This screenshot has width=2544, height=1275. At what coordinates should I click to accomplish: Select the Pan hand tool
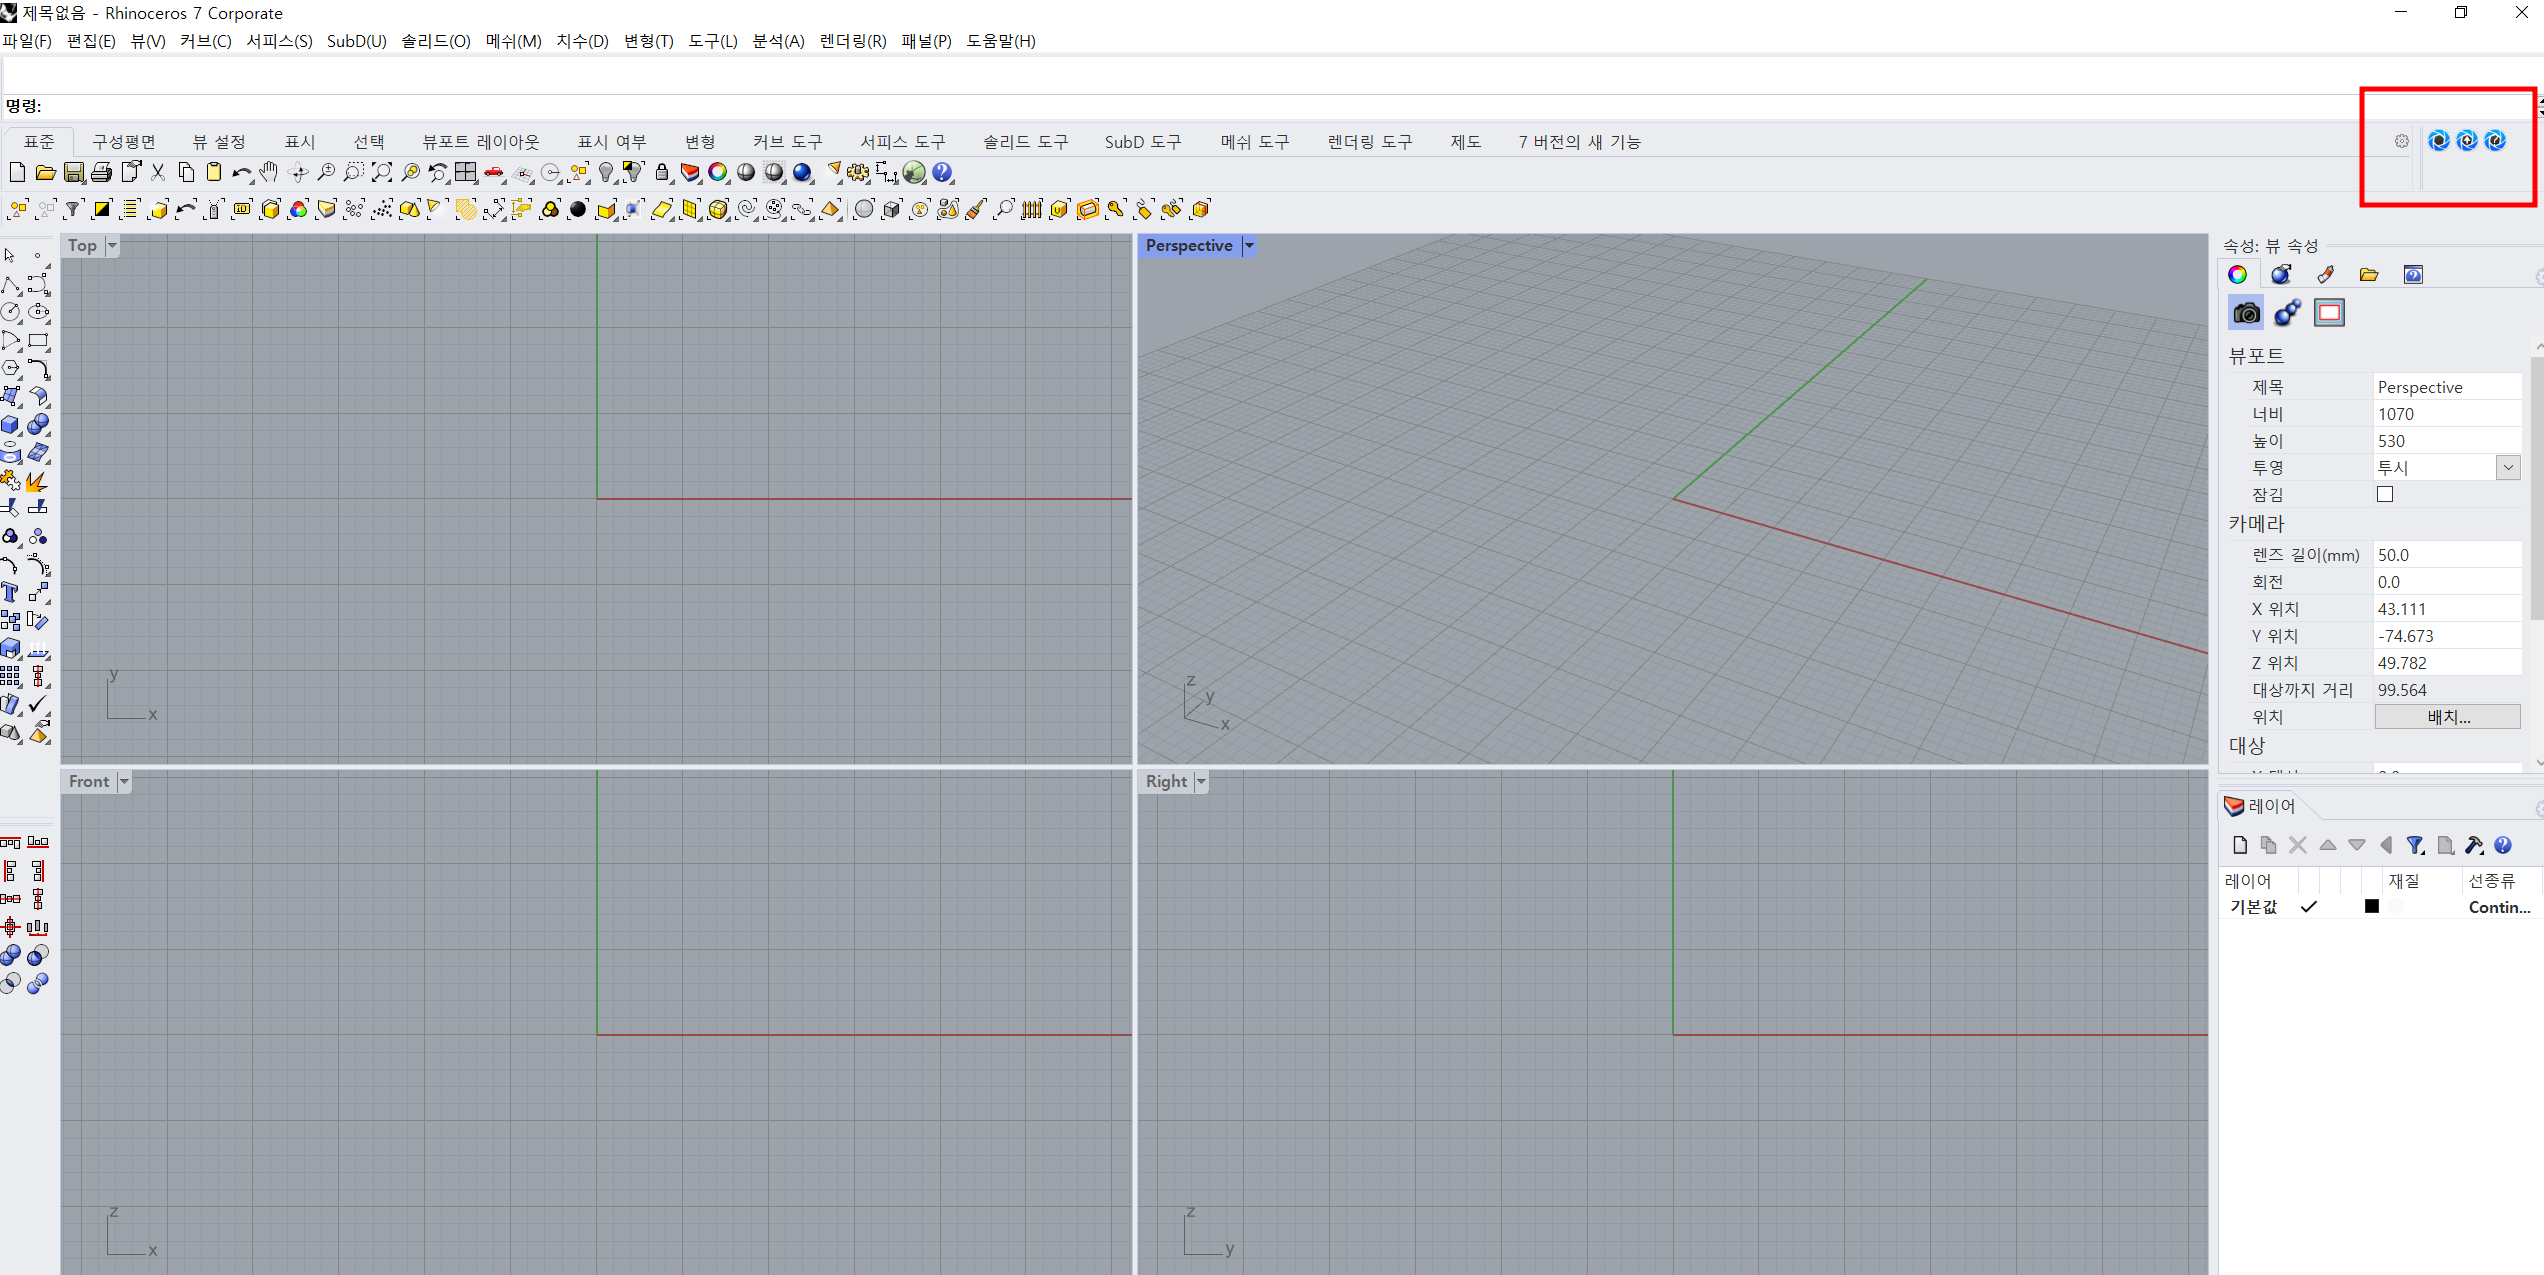coord(268,173)
